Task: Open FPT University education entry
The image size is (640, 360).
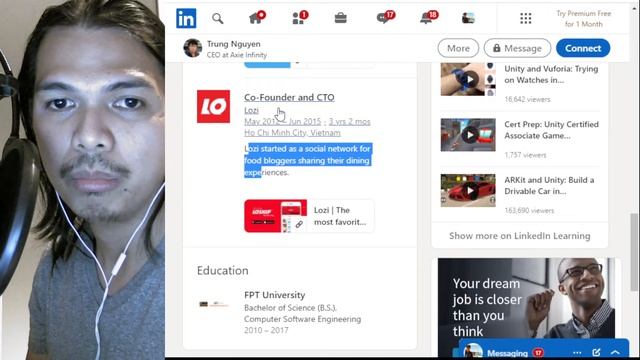Action: pyautogui.click(x=274, y=295)
